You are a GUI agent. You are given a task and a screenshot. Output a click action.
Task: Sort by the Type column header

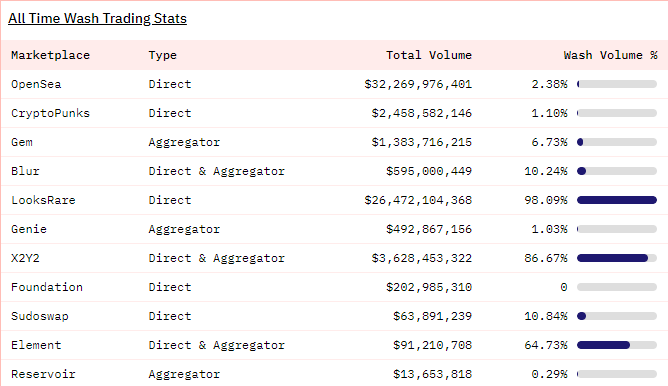click(x=162, y=55)
